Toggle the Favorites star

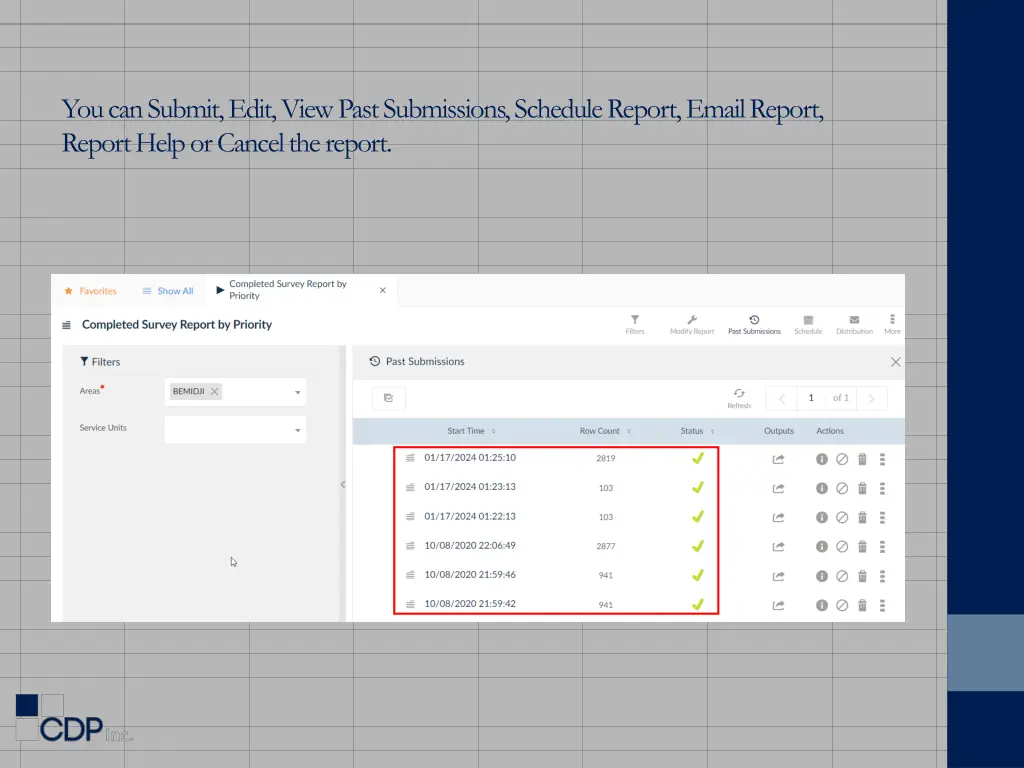(x=68, y=290)
